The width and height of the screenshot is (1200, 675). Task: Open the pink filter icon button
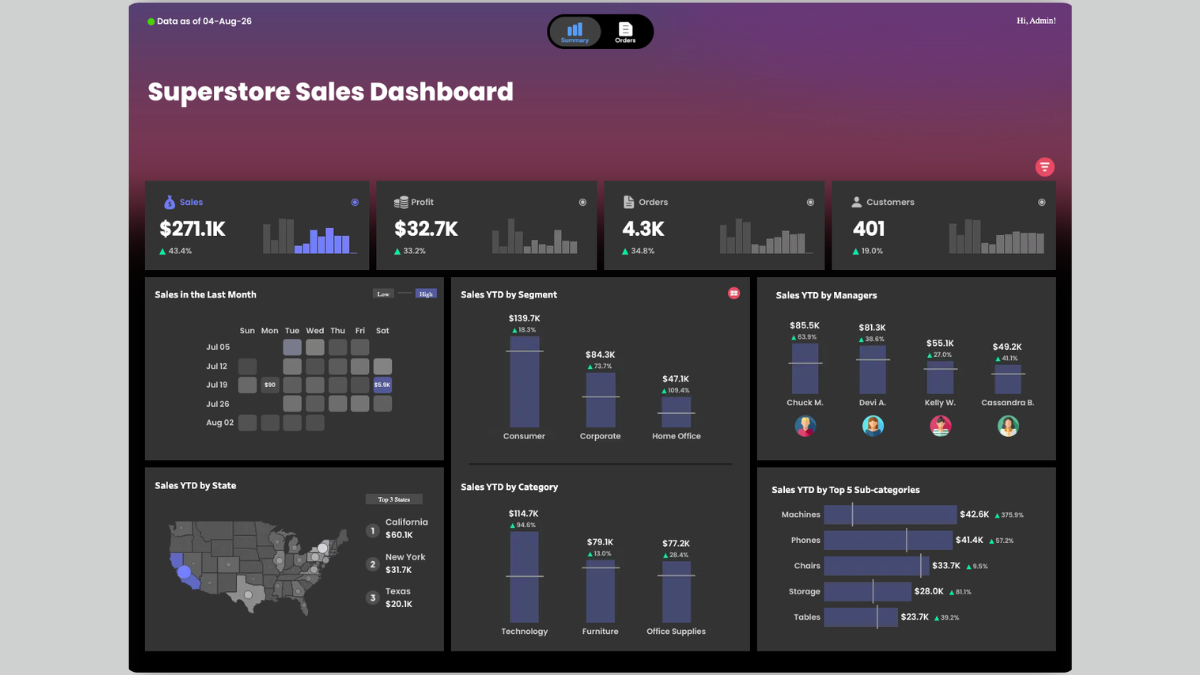(1045, 167)
